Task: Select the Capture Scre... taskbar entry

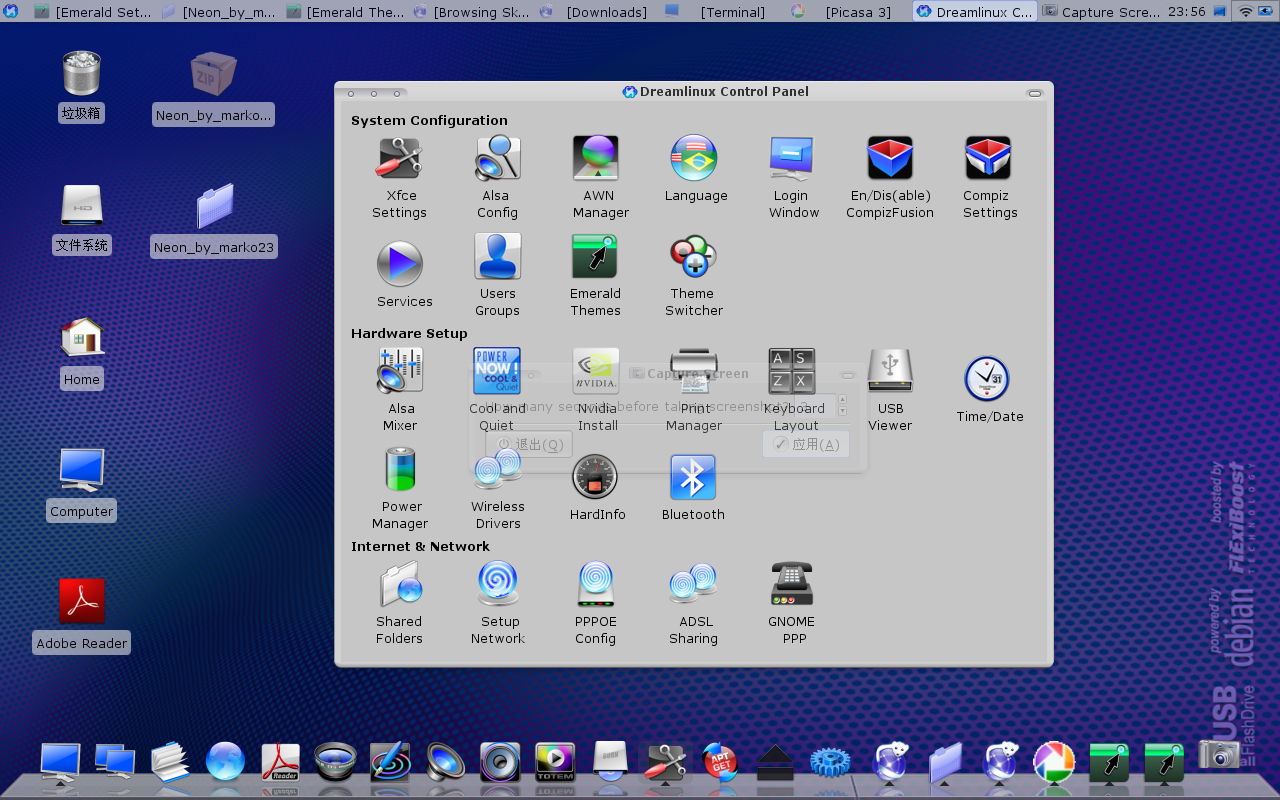Action: tap(1101, 12)
